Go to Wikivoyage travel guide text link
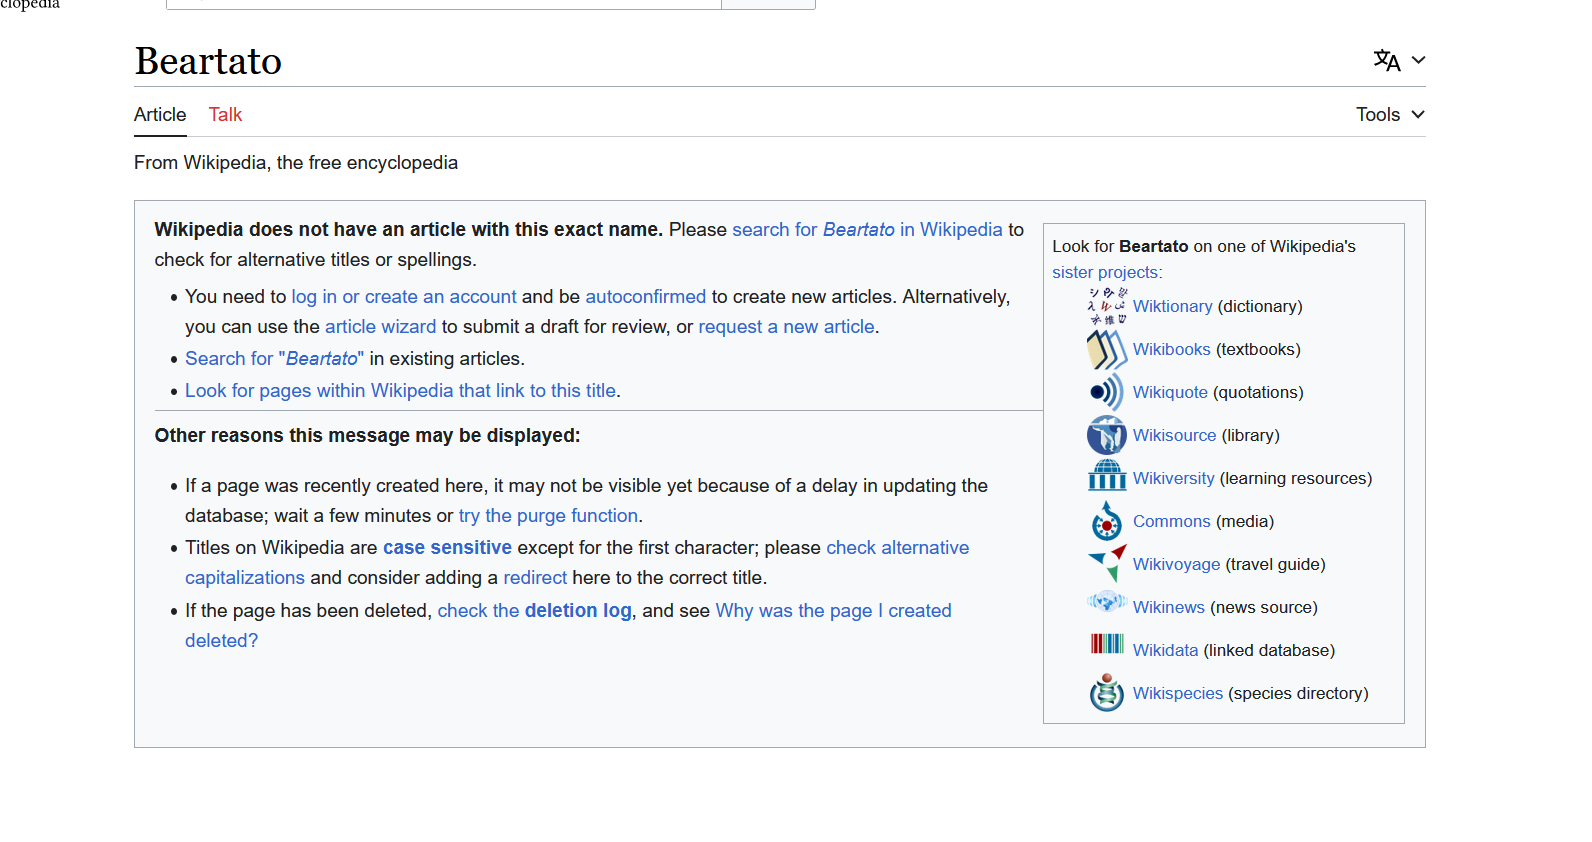1592x842 pixels. point(1176,564)
